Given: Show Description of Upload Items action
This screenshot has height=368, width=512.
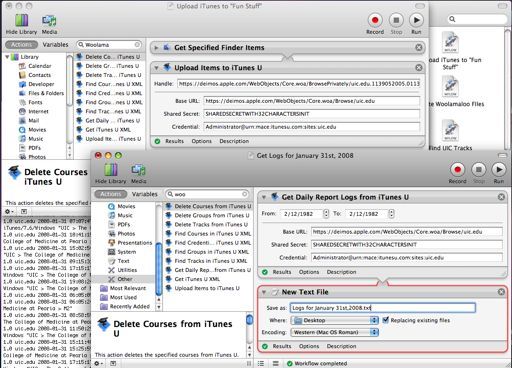Looking at the screenshot, I should (x=234, y=141).
